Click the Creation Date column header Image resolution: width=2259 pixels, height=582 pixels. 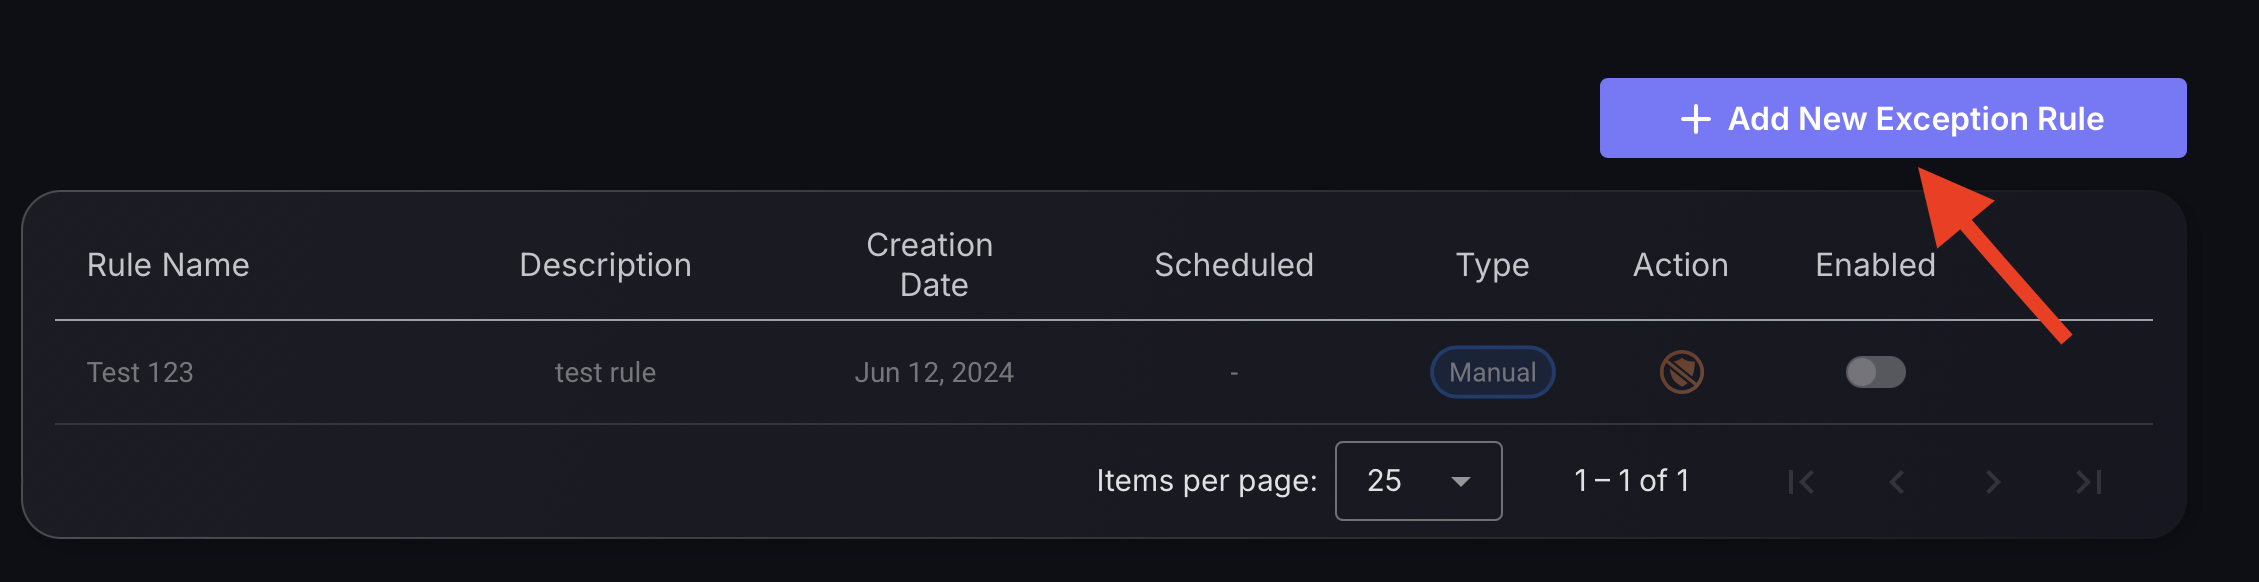click(x=933, y=265)
